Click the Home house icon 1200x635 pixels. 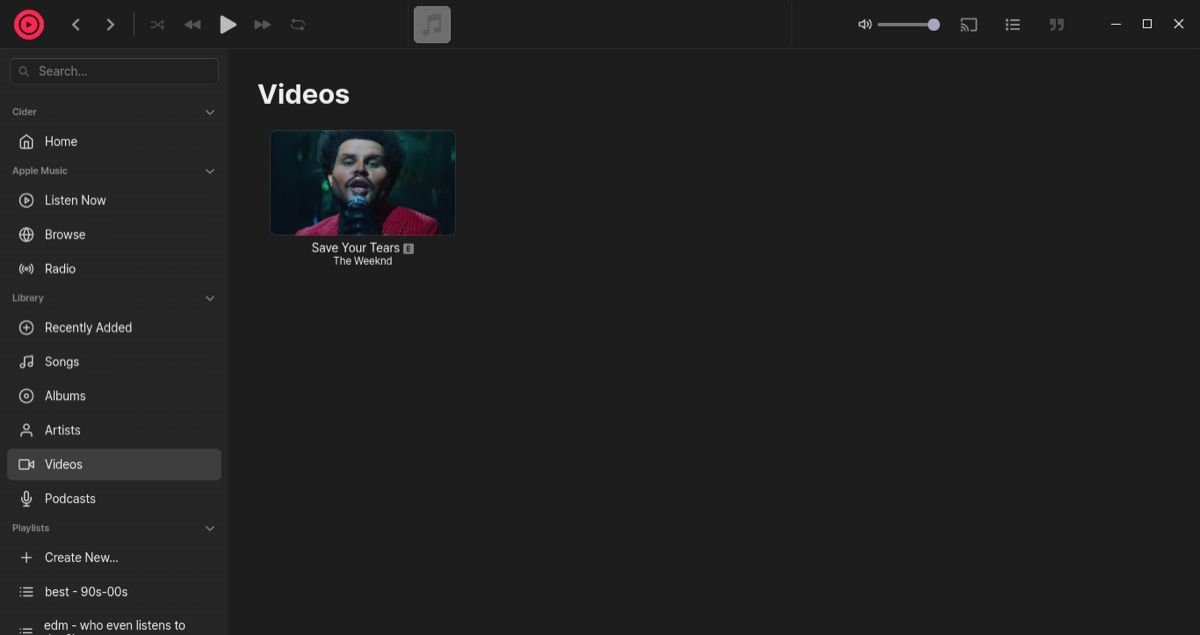click(x=27, y=142)
